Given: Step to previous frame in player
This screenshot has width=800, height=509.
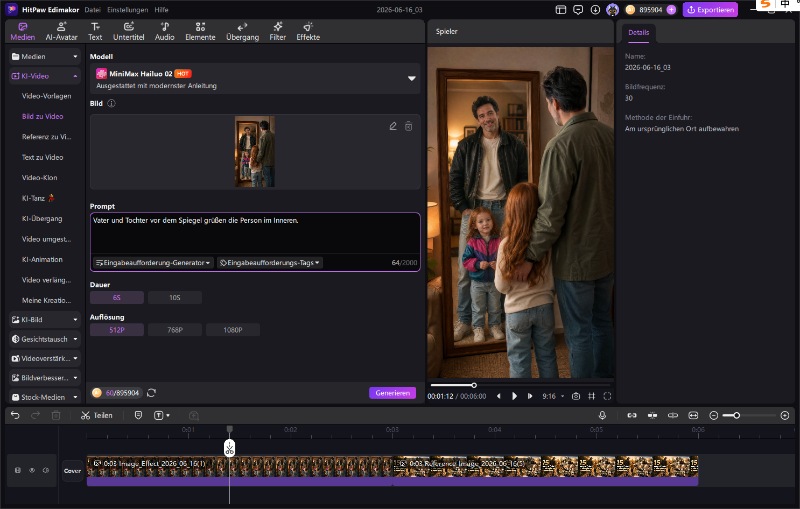Looking at the screenshot, I should (498, 396).
